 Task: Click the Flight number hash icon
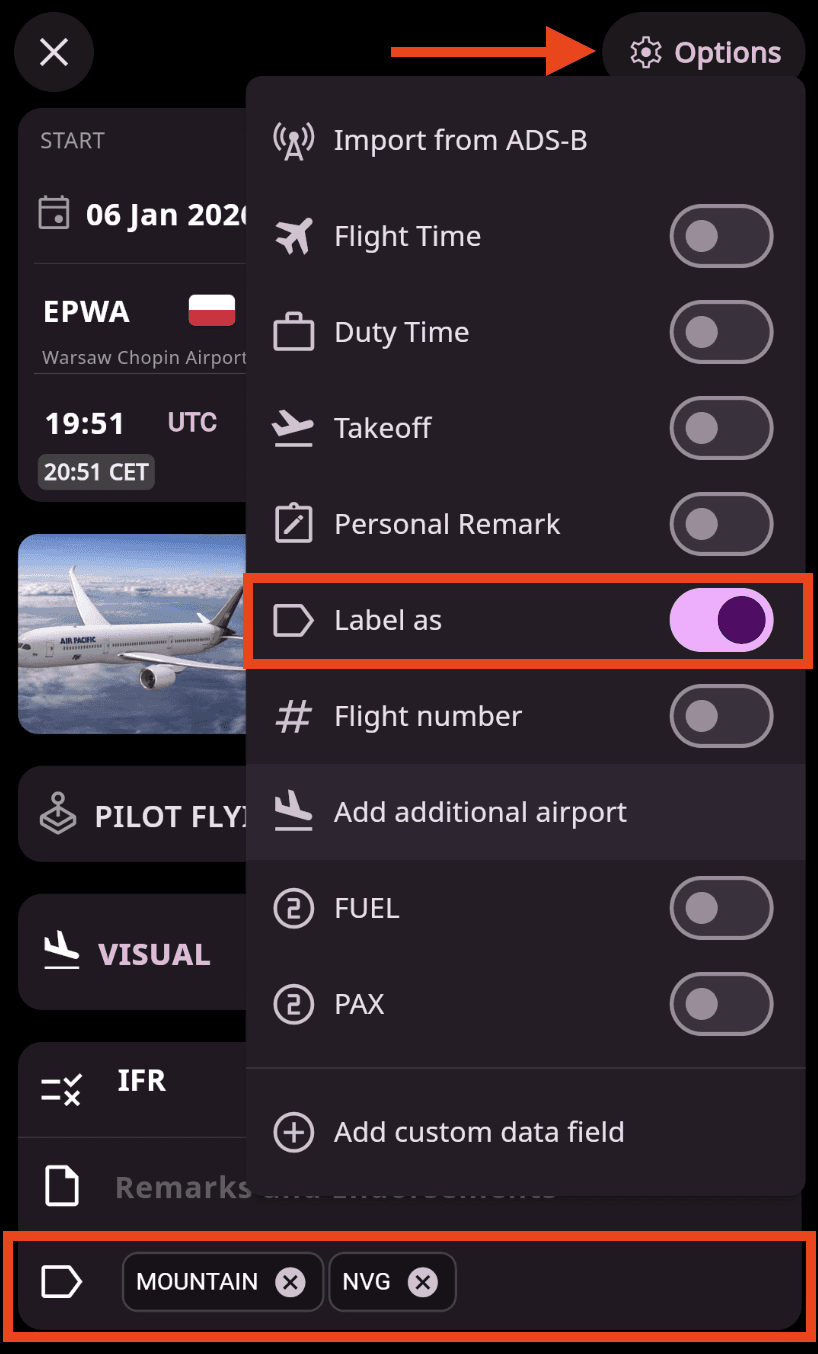point(293,716)
